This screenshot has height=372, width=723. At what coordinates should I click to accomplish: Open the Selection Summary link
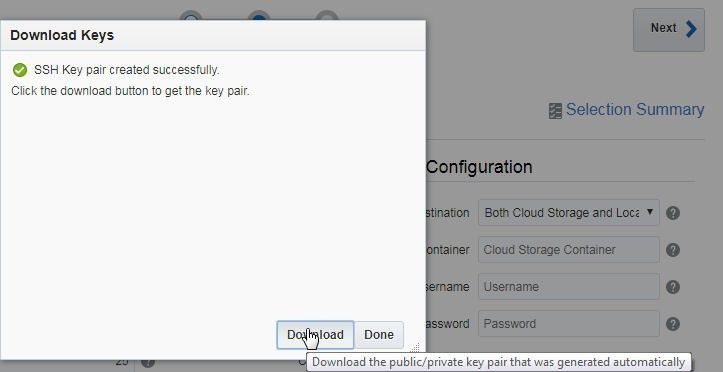coord(634,110)
